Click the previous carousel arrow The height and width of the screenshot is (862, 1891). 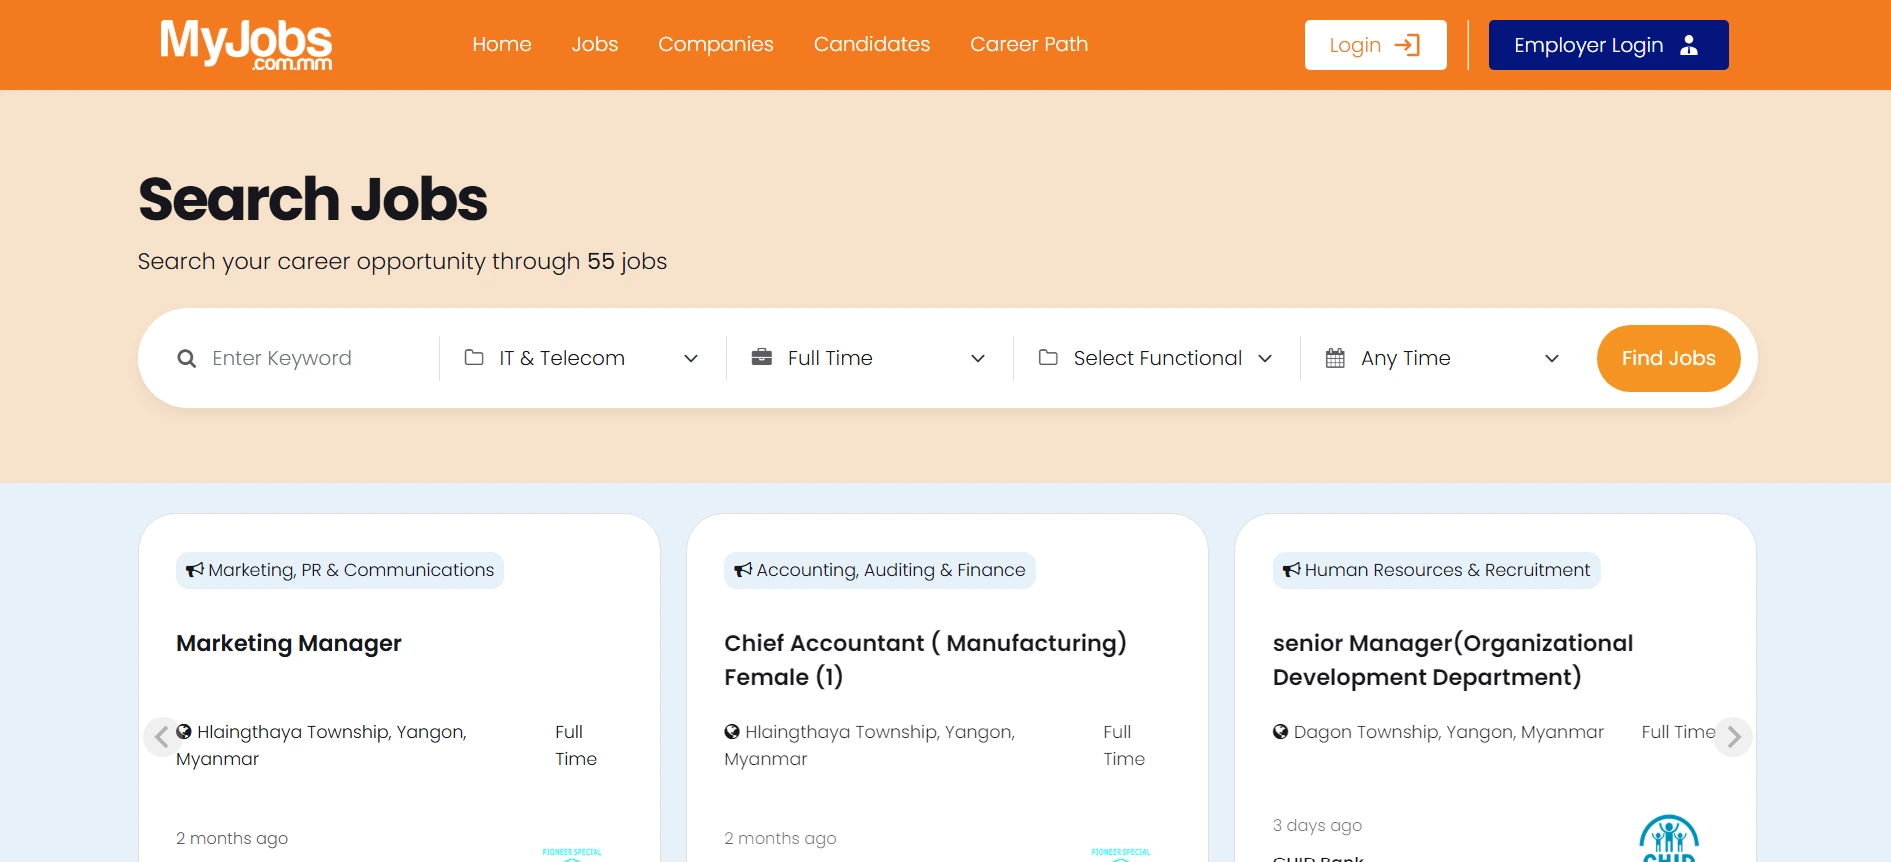click(162, 737)
